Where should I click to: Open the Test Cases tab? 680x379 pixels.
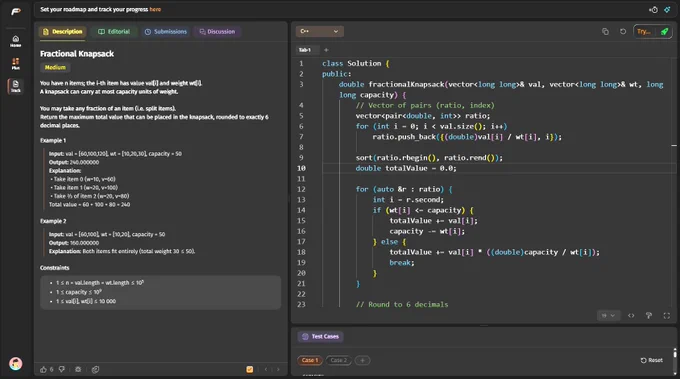point(320,337)
